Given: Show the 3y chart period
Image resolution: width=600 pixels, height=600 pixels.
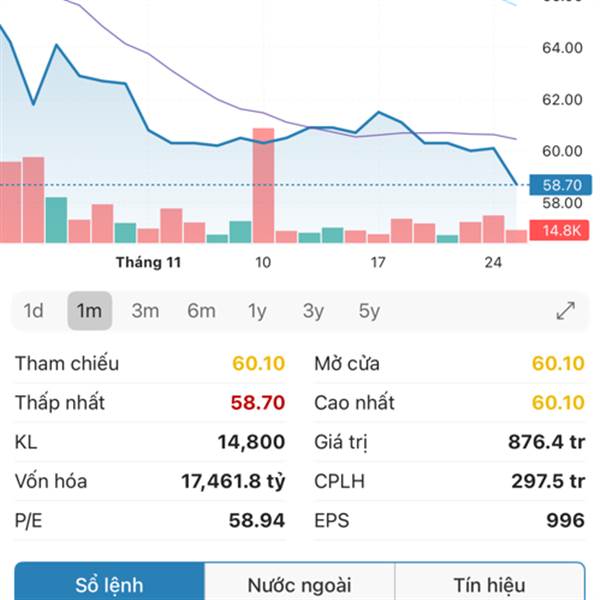Looking at the screenshot, I should [x=313, y=311].
